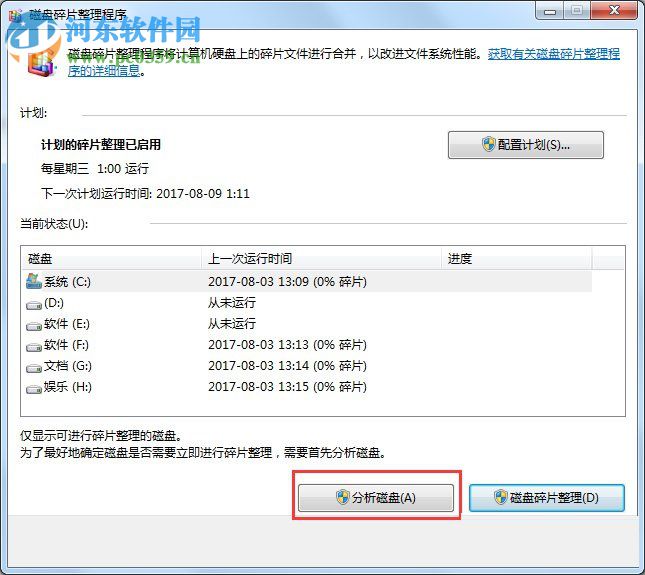Minimize the defragmenter window
645x575 pixels.
tap(550, 11)
